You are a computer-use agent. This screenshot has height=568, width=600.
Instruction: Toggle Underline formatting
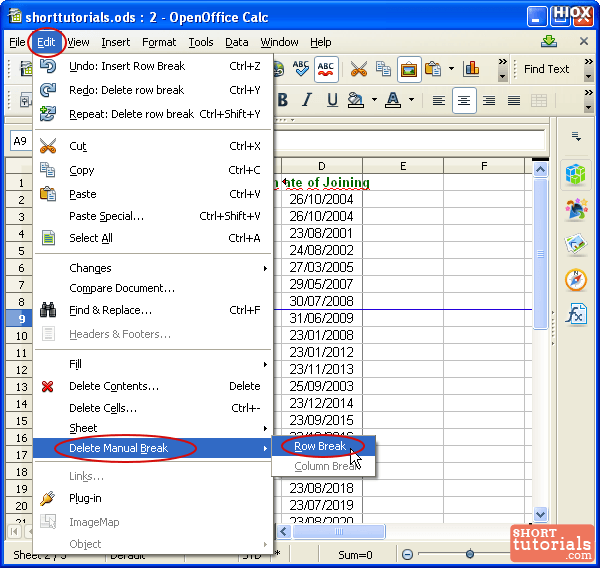332,100
